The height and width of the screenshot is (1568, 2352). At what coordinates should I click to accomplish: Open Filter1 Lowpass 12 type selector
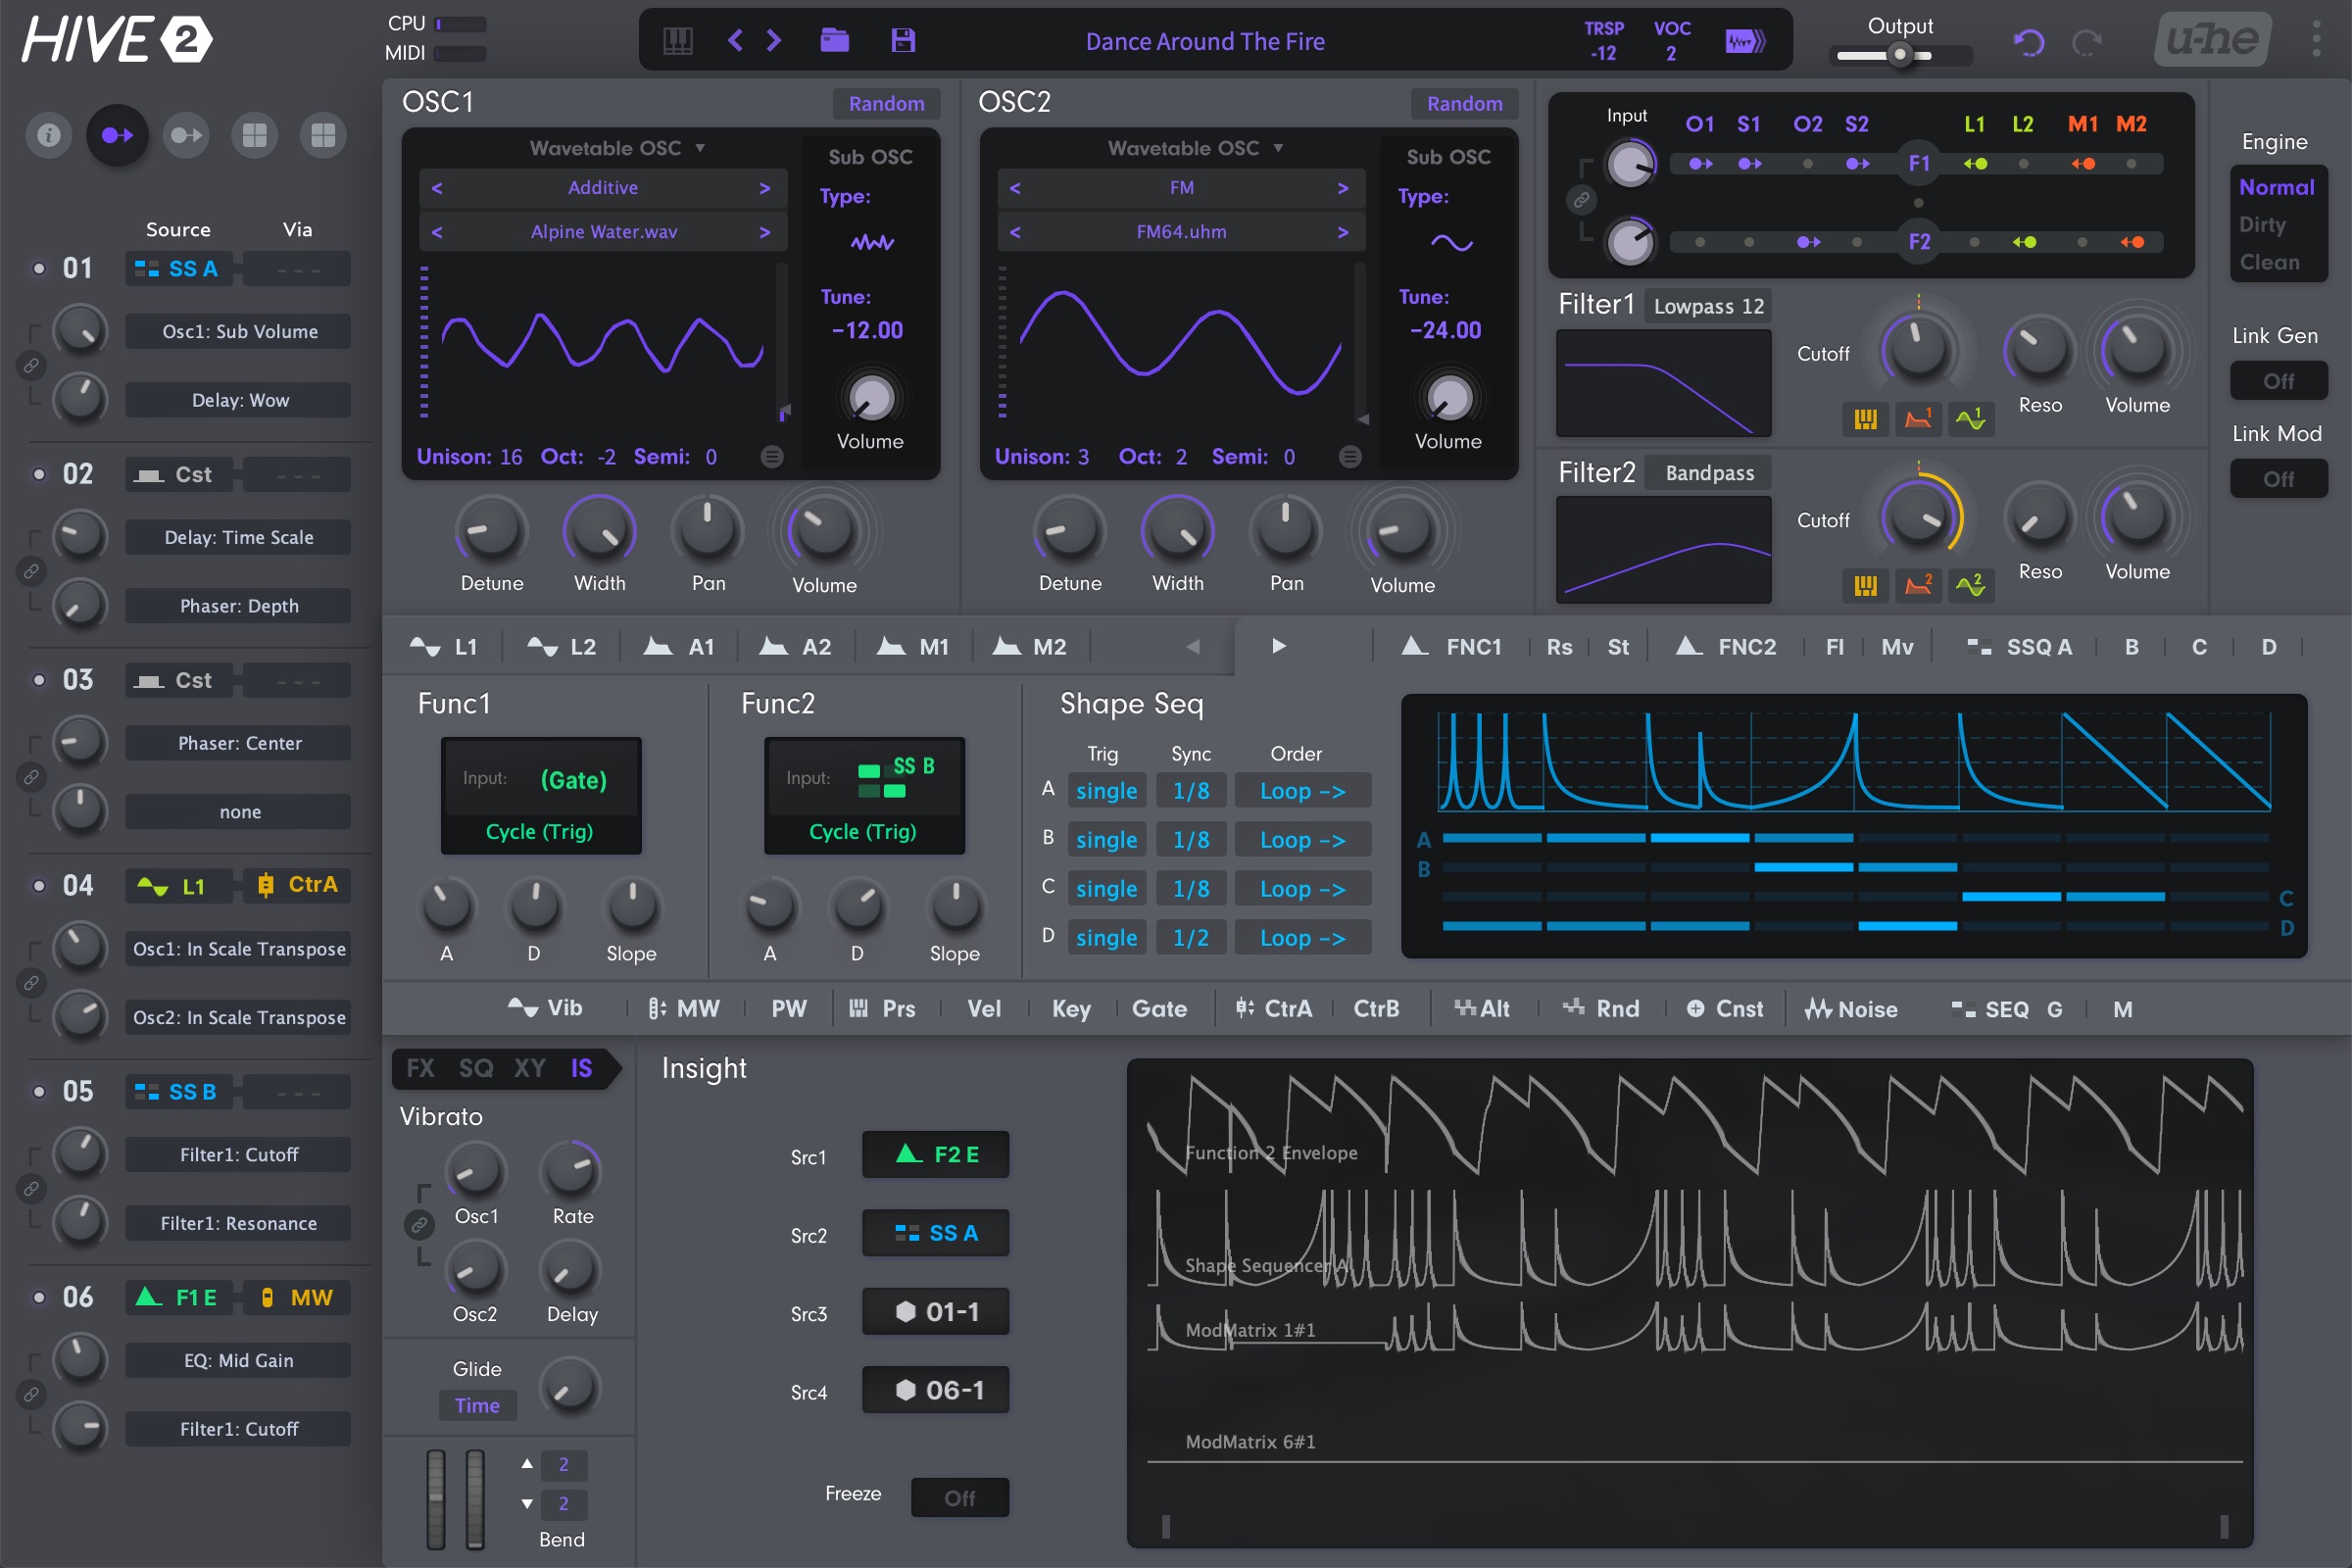tap(1708, 306)
